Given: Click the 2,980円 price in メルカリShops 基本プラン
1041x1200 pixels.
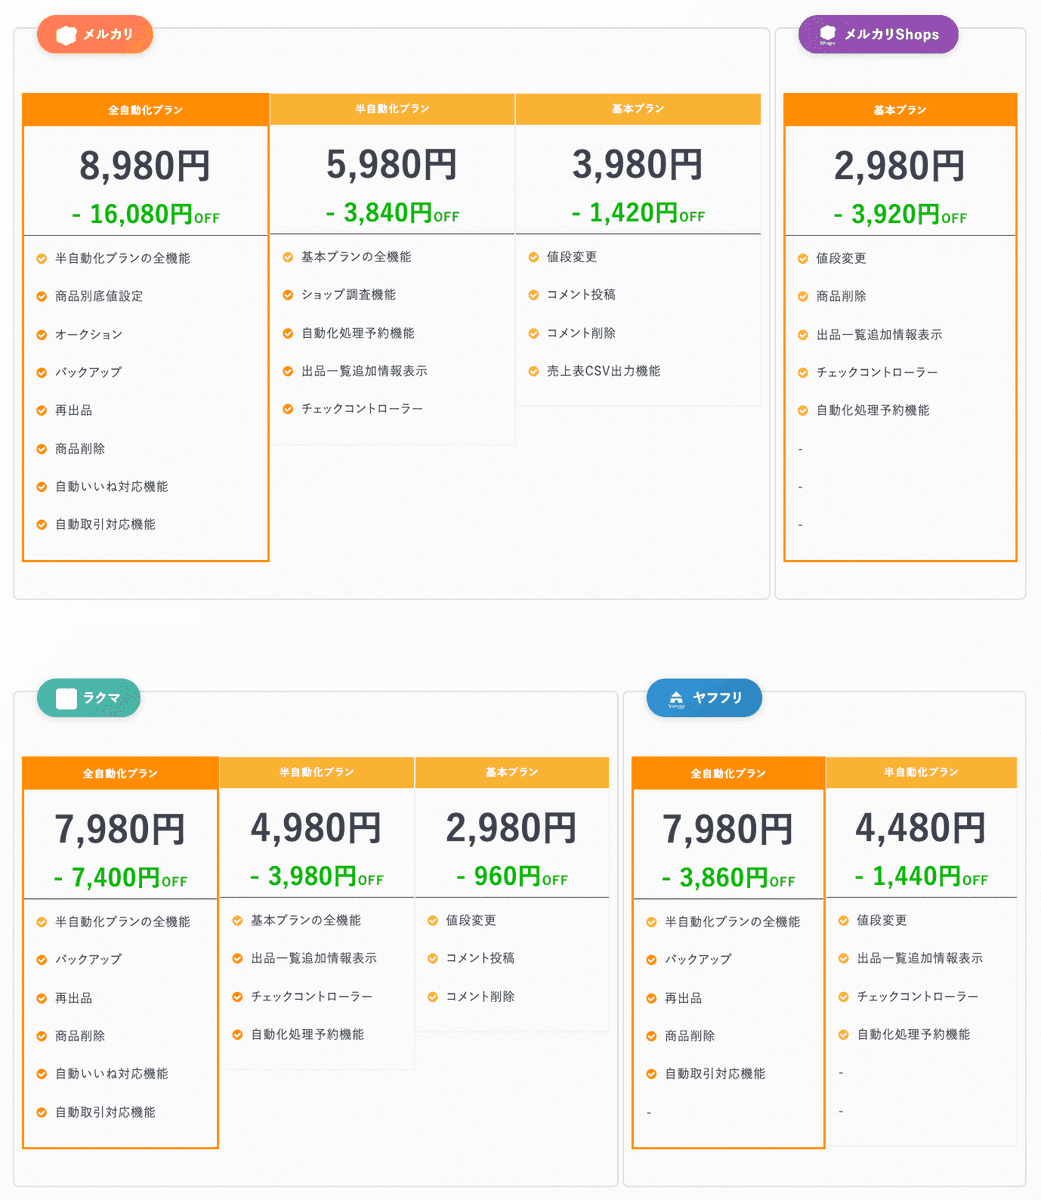Looking at the screenshot, I should click(900, 166).
